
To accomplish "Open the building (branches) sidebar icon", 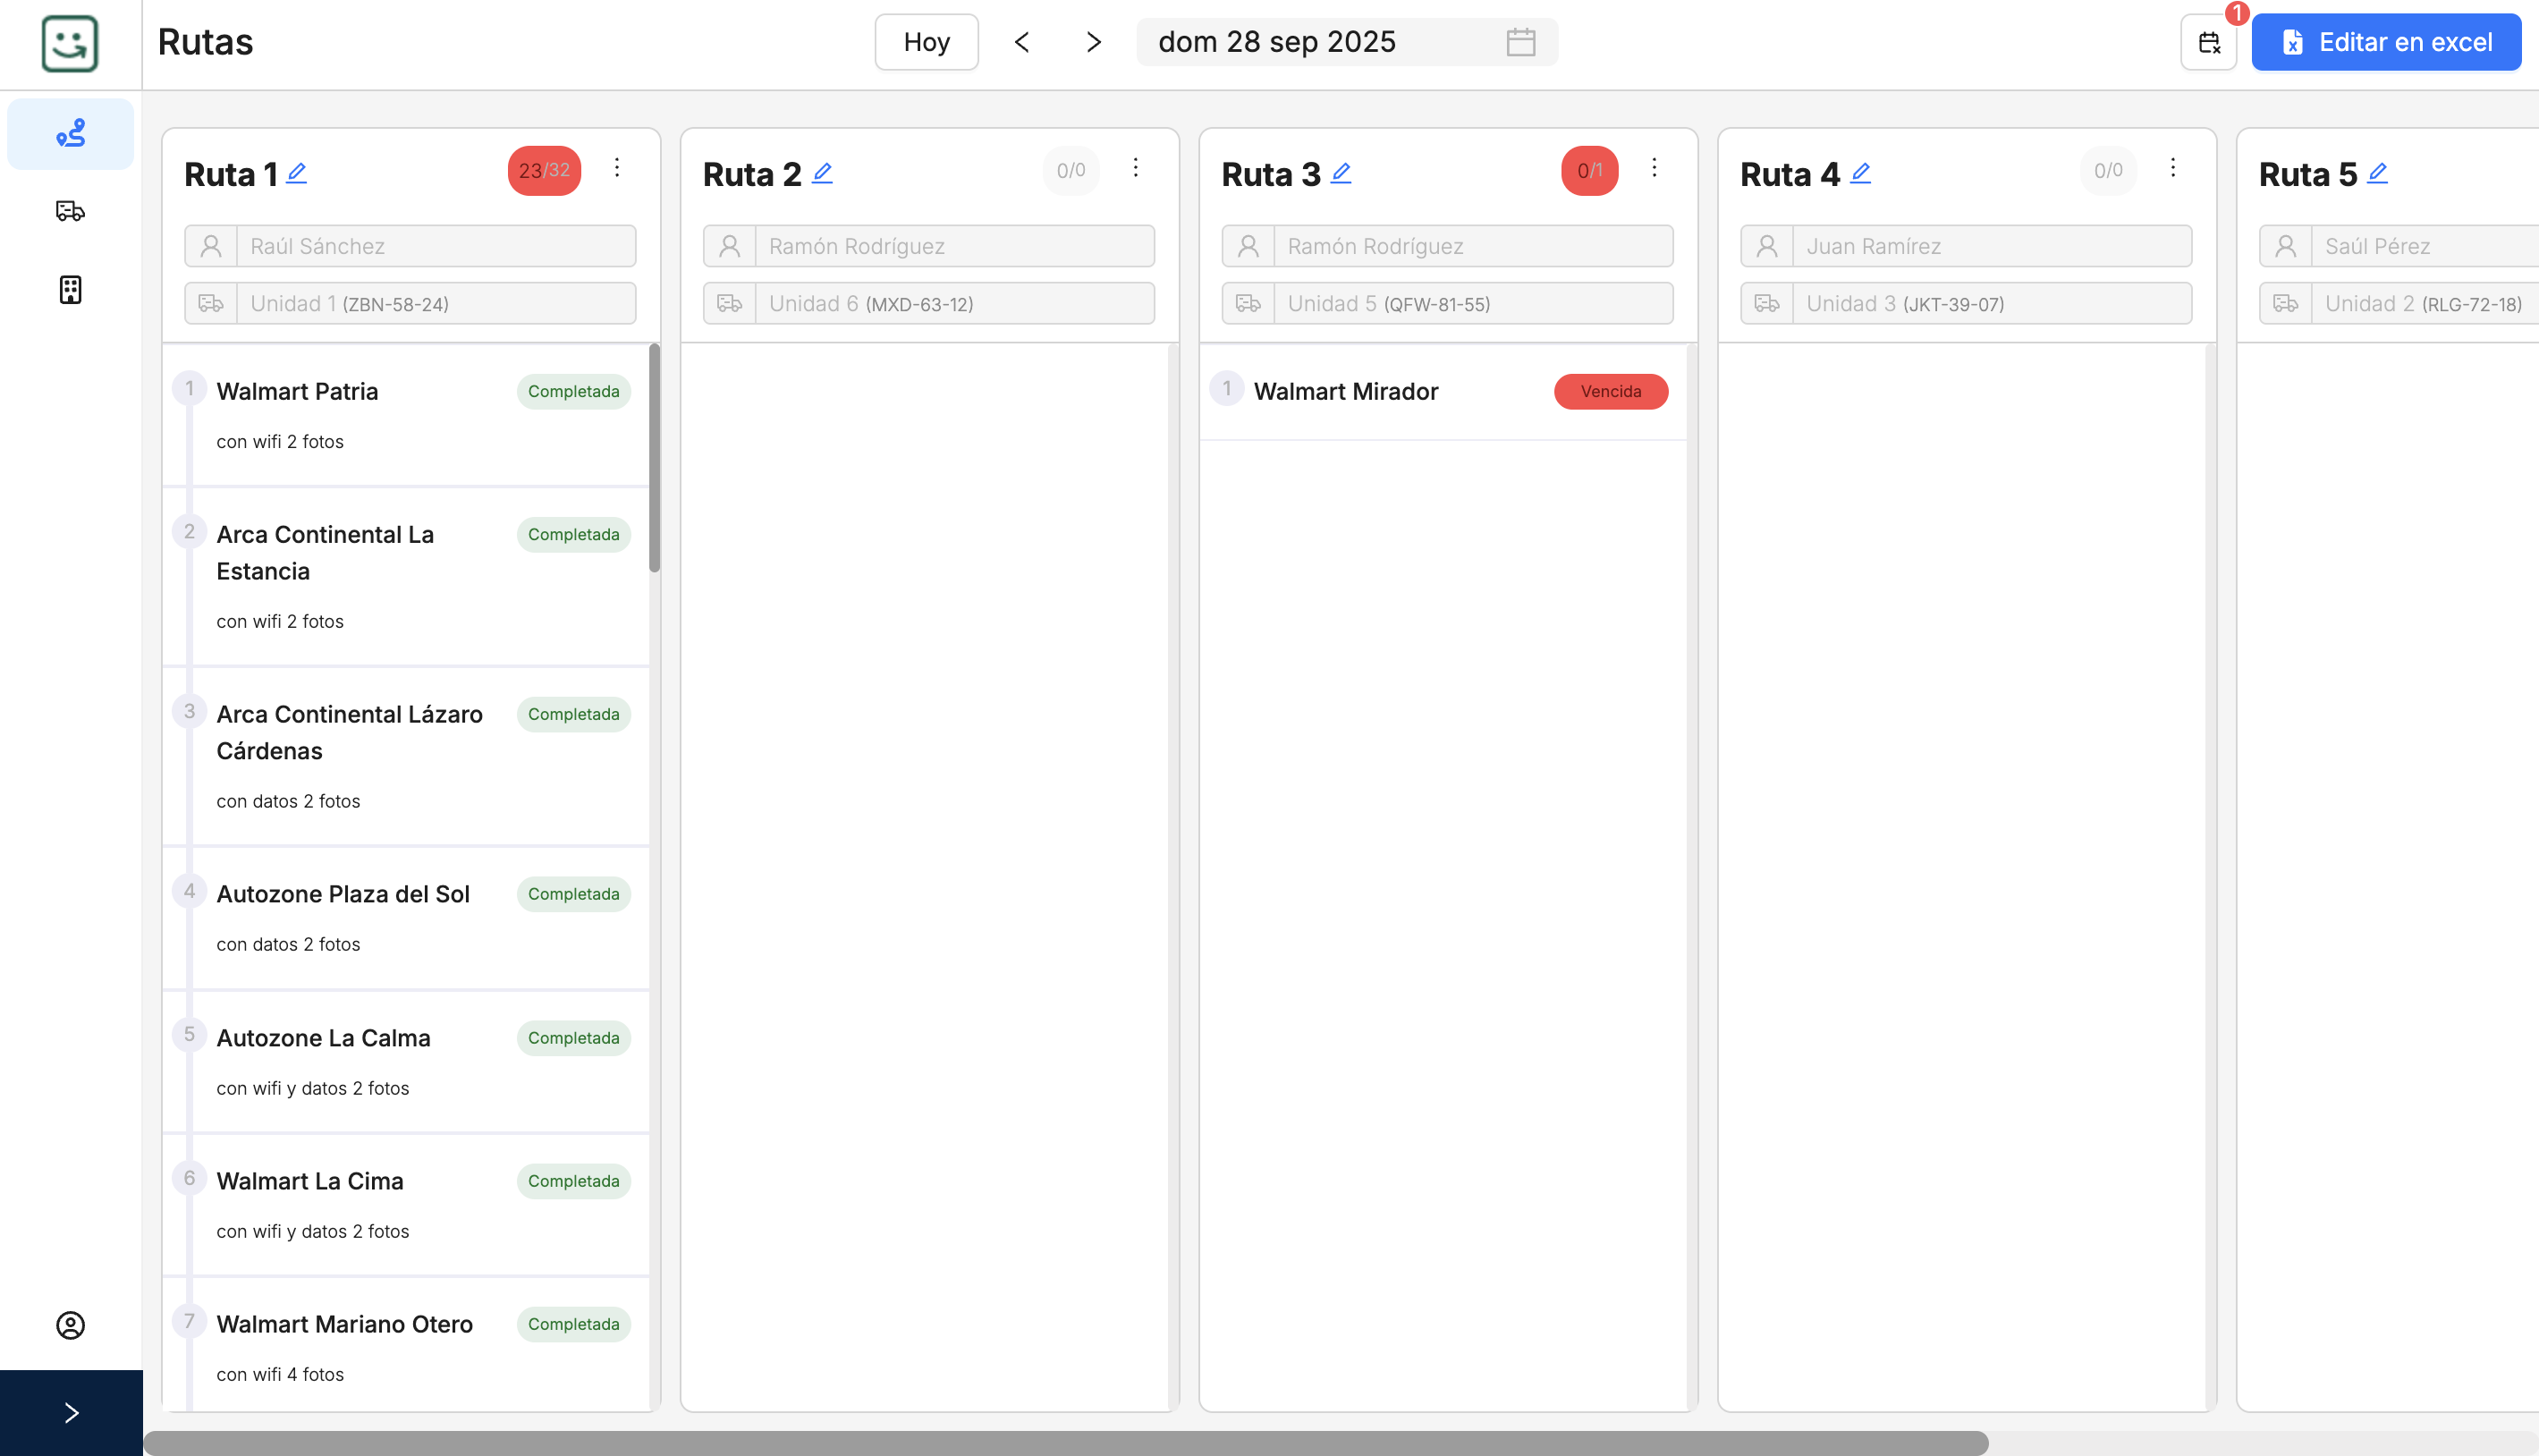I will 70,290.
